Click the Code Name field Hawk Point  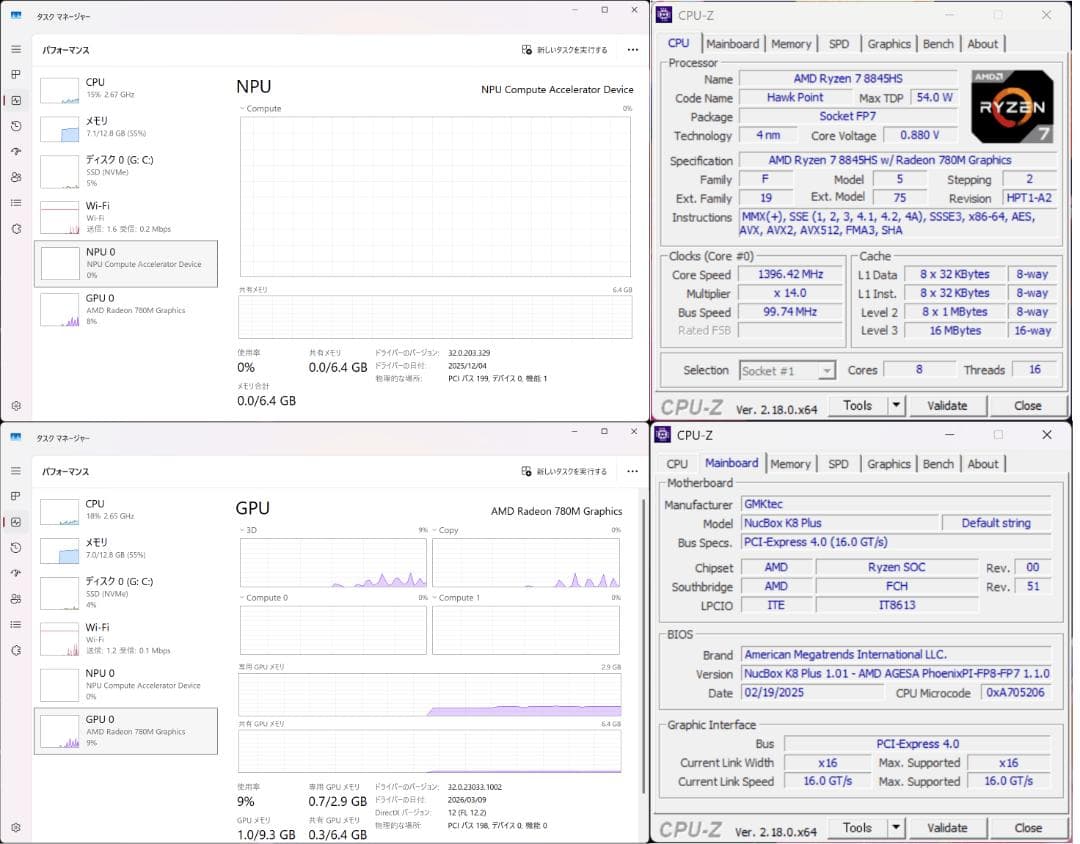(795, 98)
